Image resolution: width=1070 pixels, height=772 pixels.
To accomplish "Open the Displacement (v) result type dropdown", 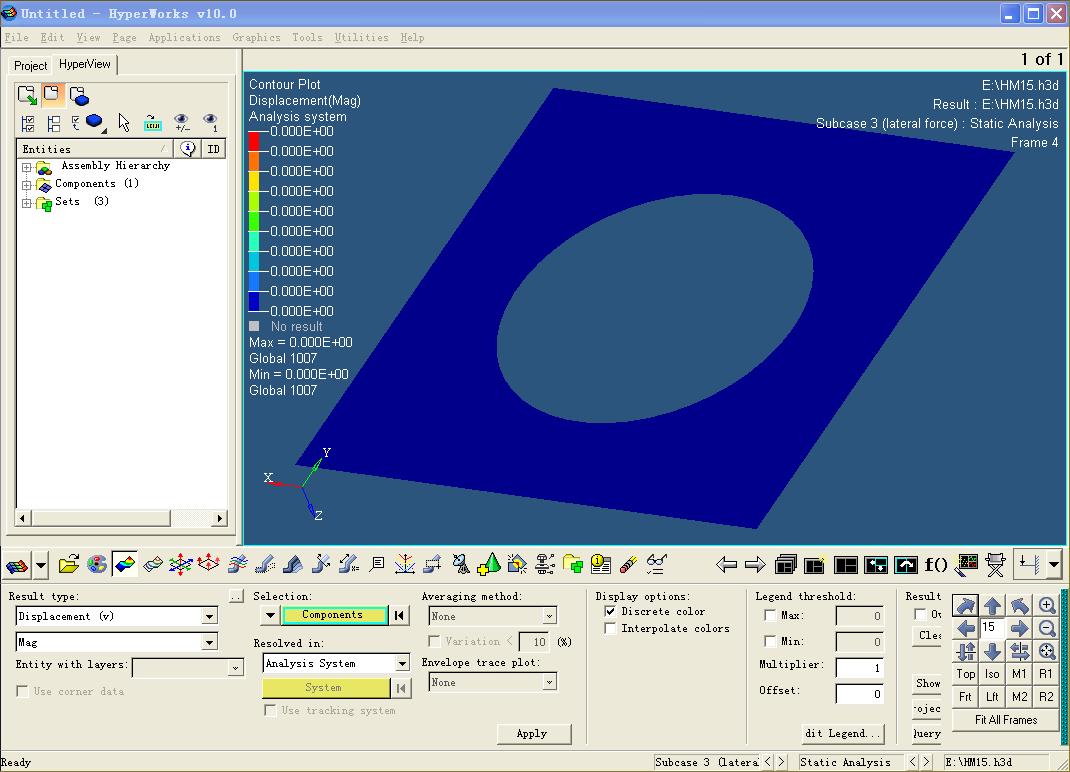I will point(209,617).
